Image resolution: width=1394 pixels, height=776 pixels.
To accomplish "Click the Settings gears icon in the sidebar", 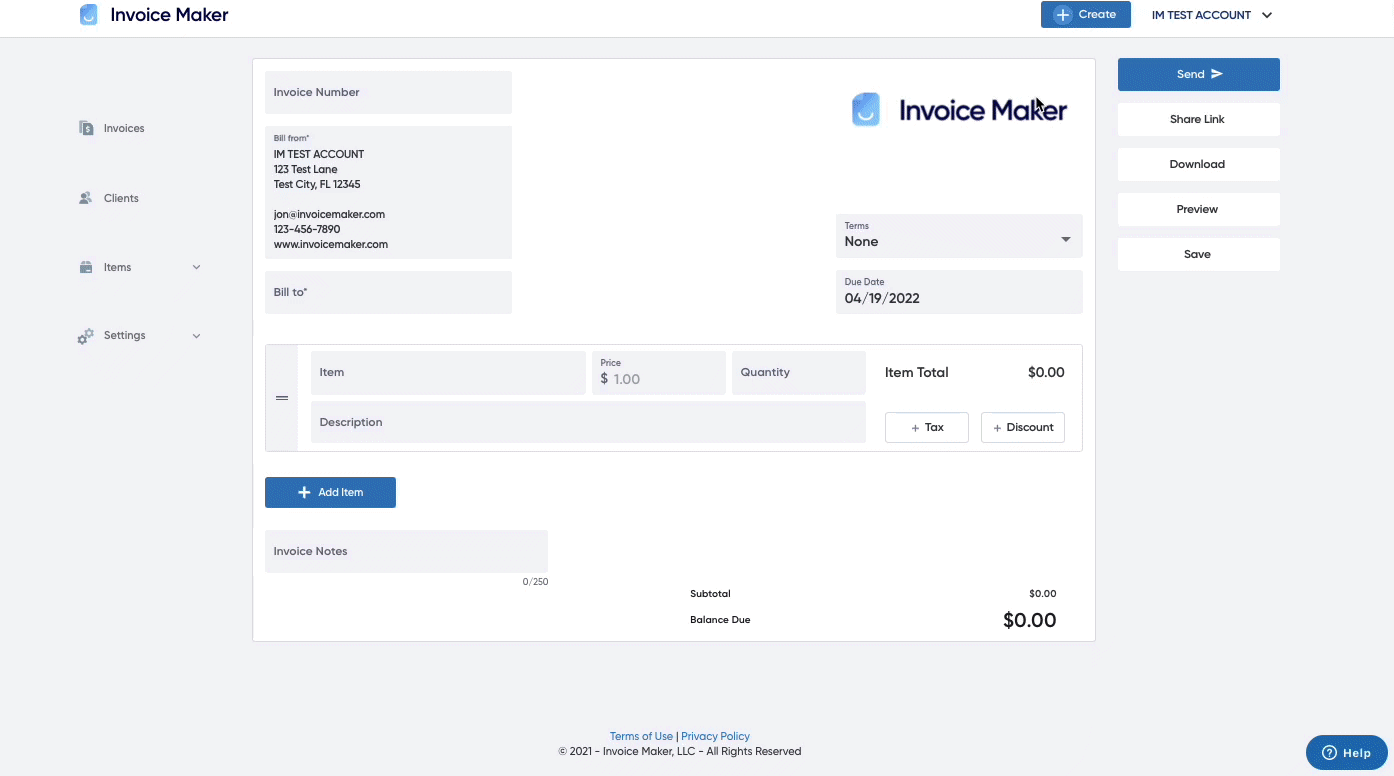I will tap(86, 336).
